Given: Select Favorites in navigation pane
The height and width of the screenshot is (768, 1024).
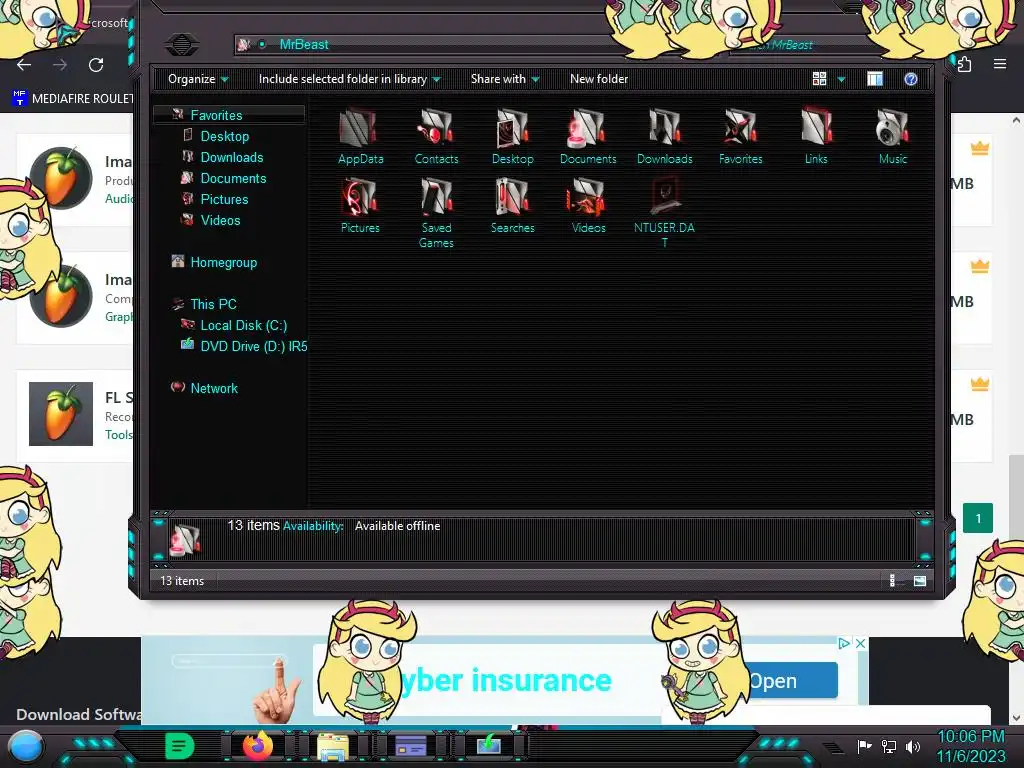Looking at the screenshot, I should click(216, 115).
